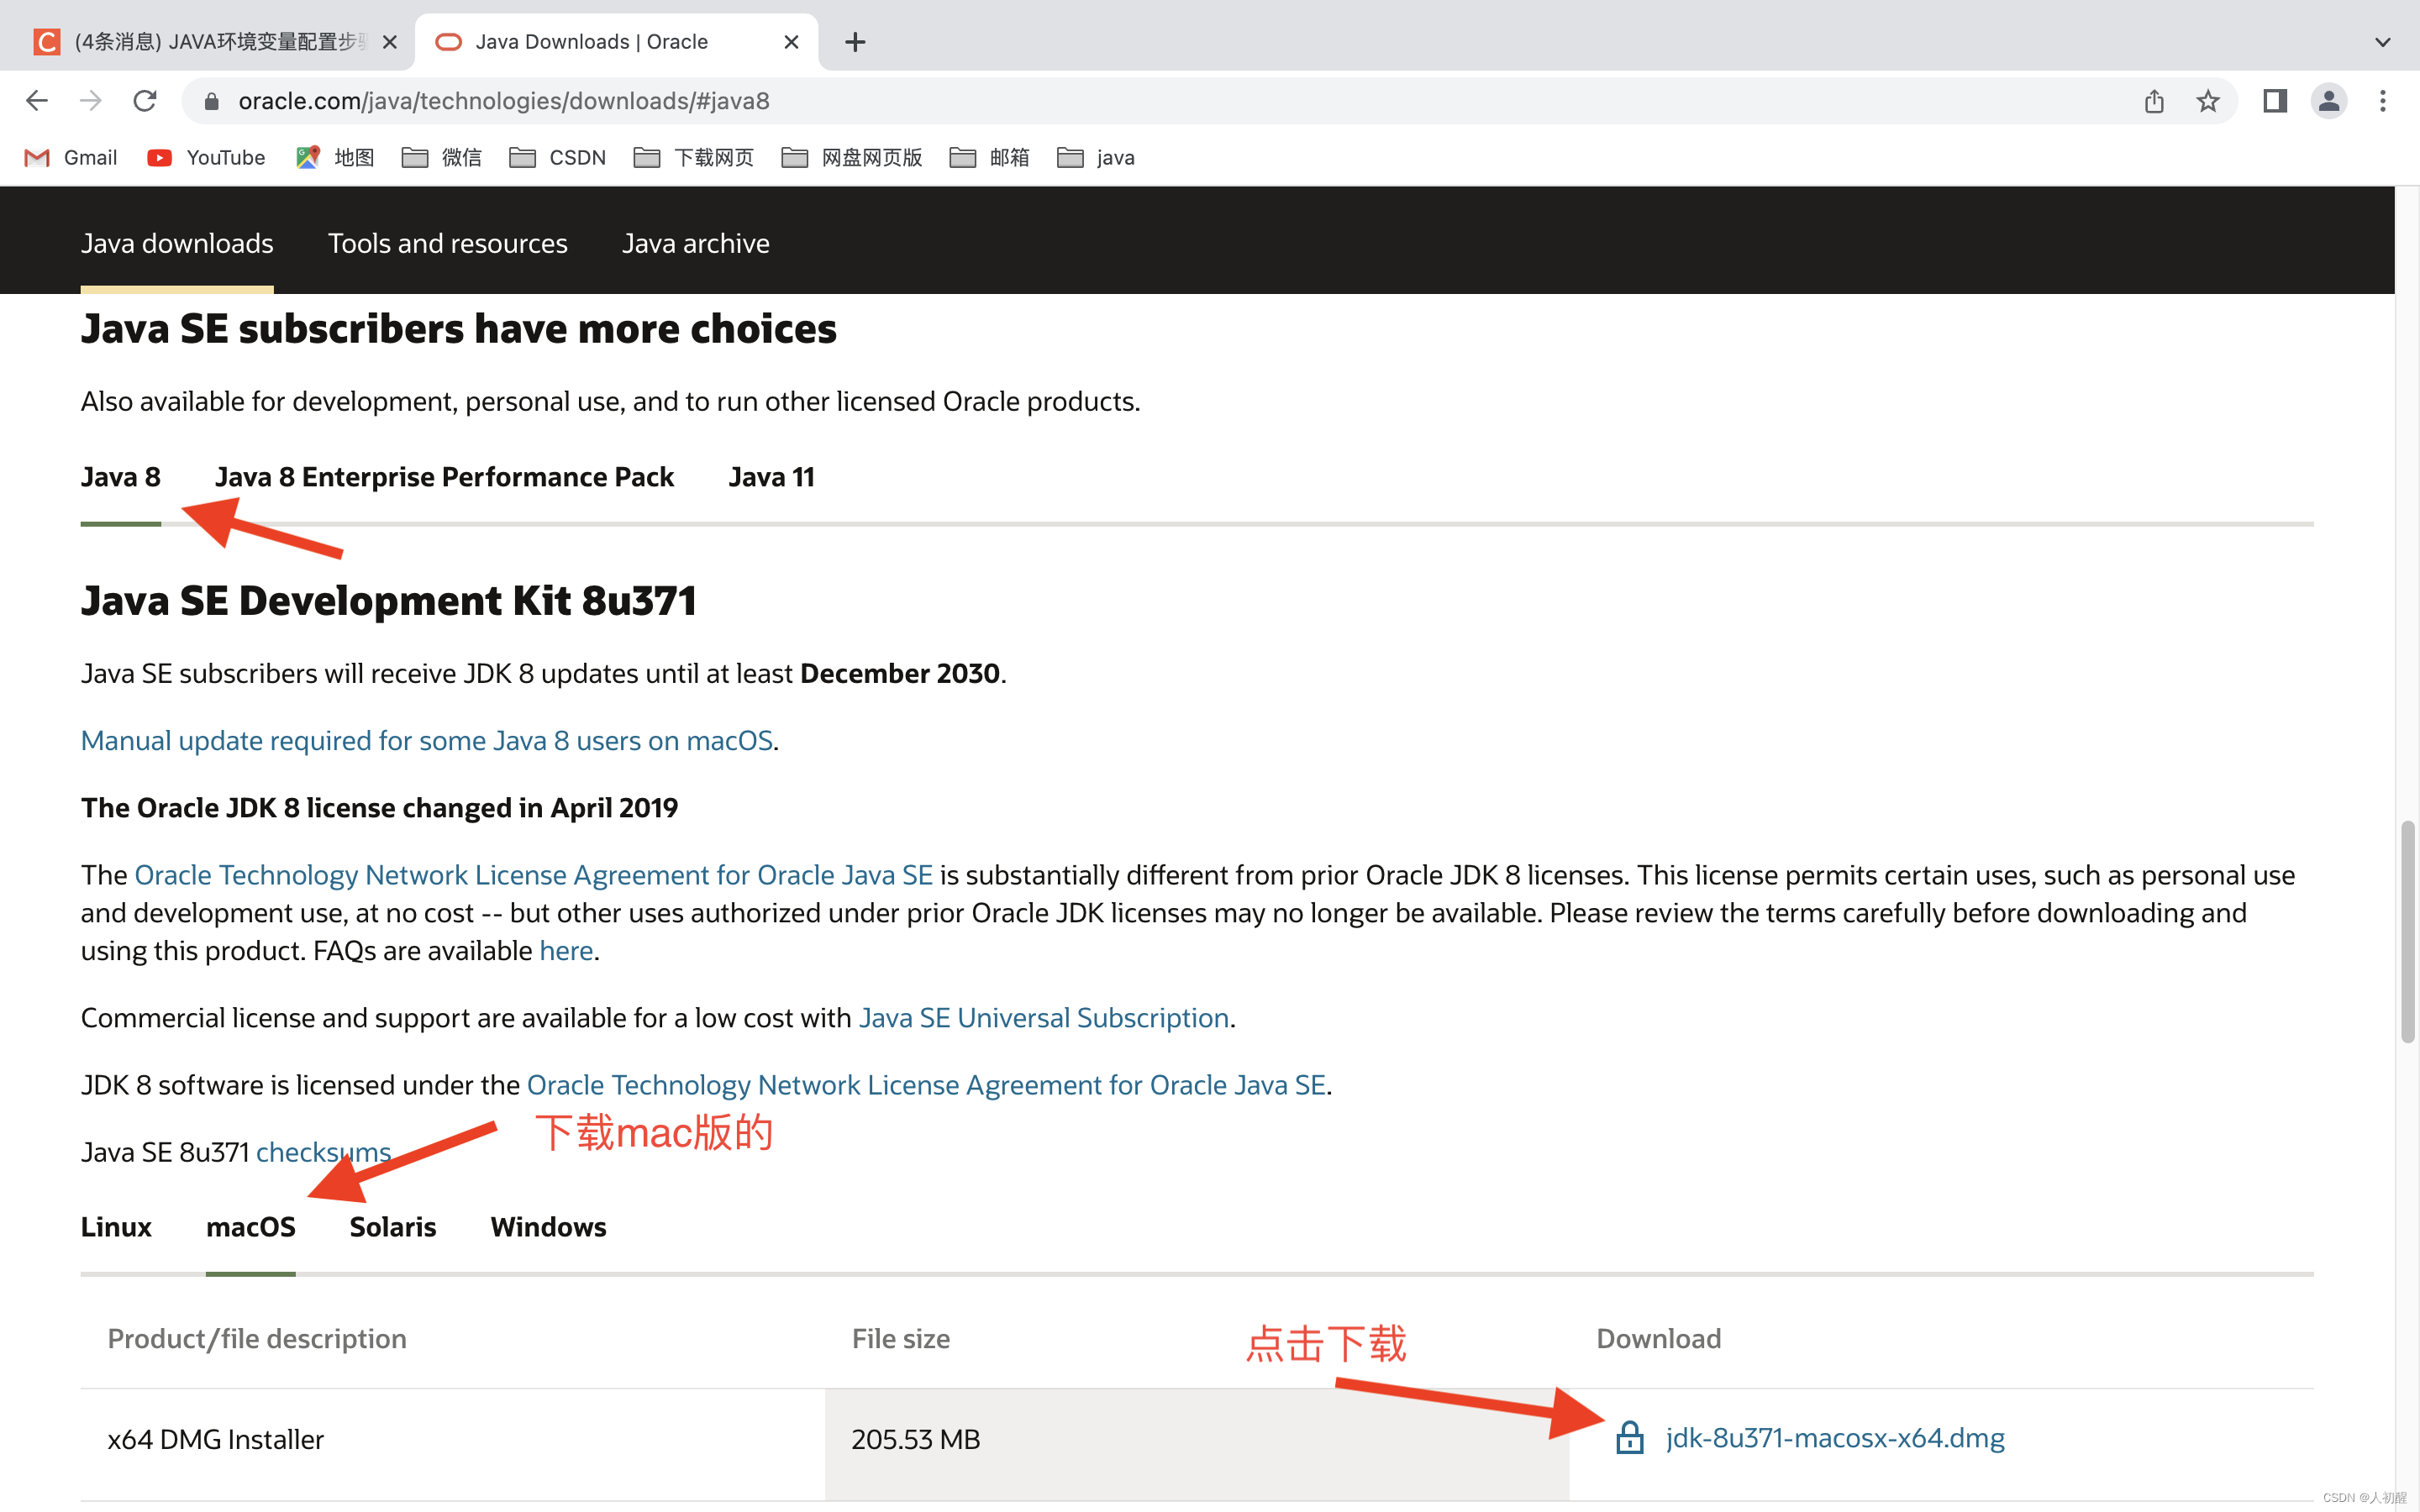
Task: Select the Solaris platform tab
Action: [x=393, y=1227]
